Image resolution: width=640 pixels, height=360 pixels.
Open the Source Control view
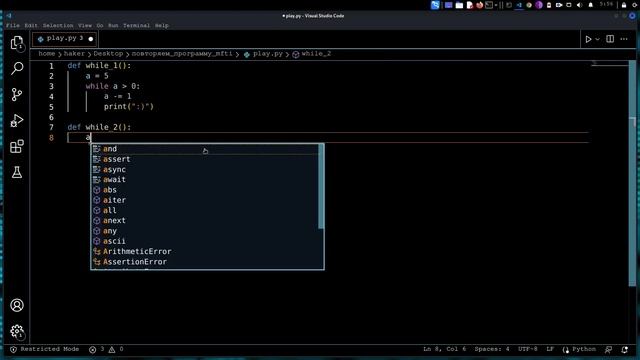[17, 94]
